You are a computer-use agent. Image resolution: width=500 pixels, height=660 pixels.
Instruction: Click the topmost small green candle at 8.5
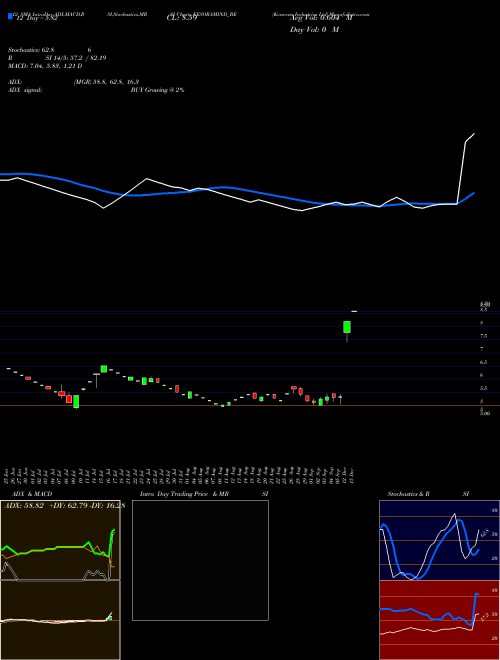[x=354, y=311]
